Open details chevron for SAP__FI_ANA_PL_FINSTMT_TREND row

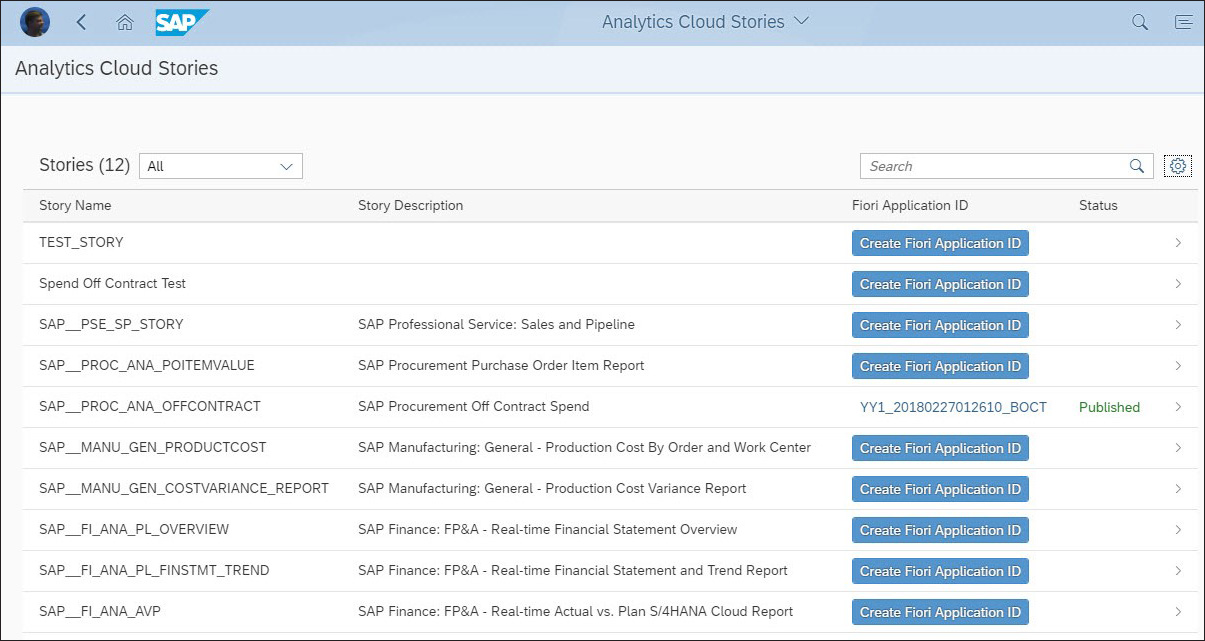click(1179, 571)
